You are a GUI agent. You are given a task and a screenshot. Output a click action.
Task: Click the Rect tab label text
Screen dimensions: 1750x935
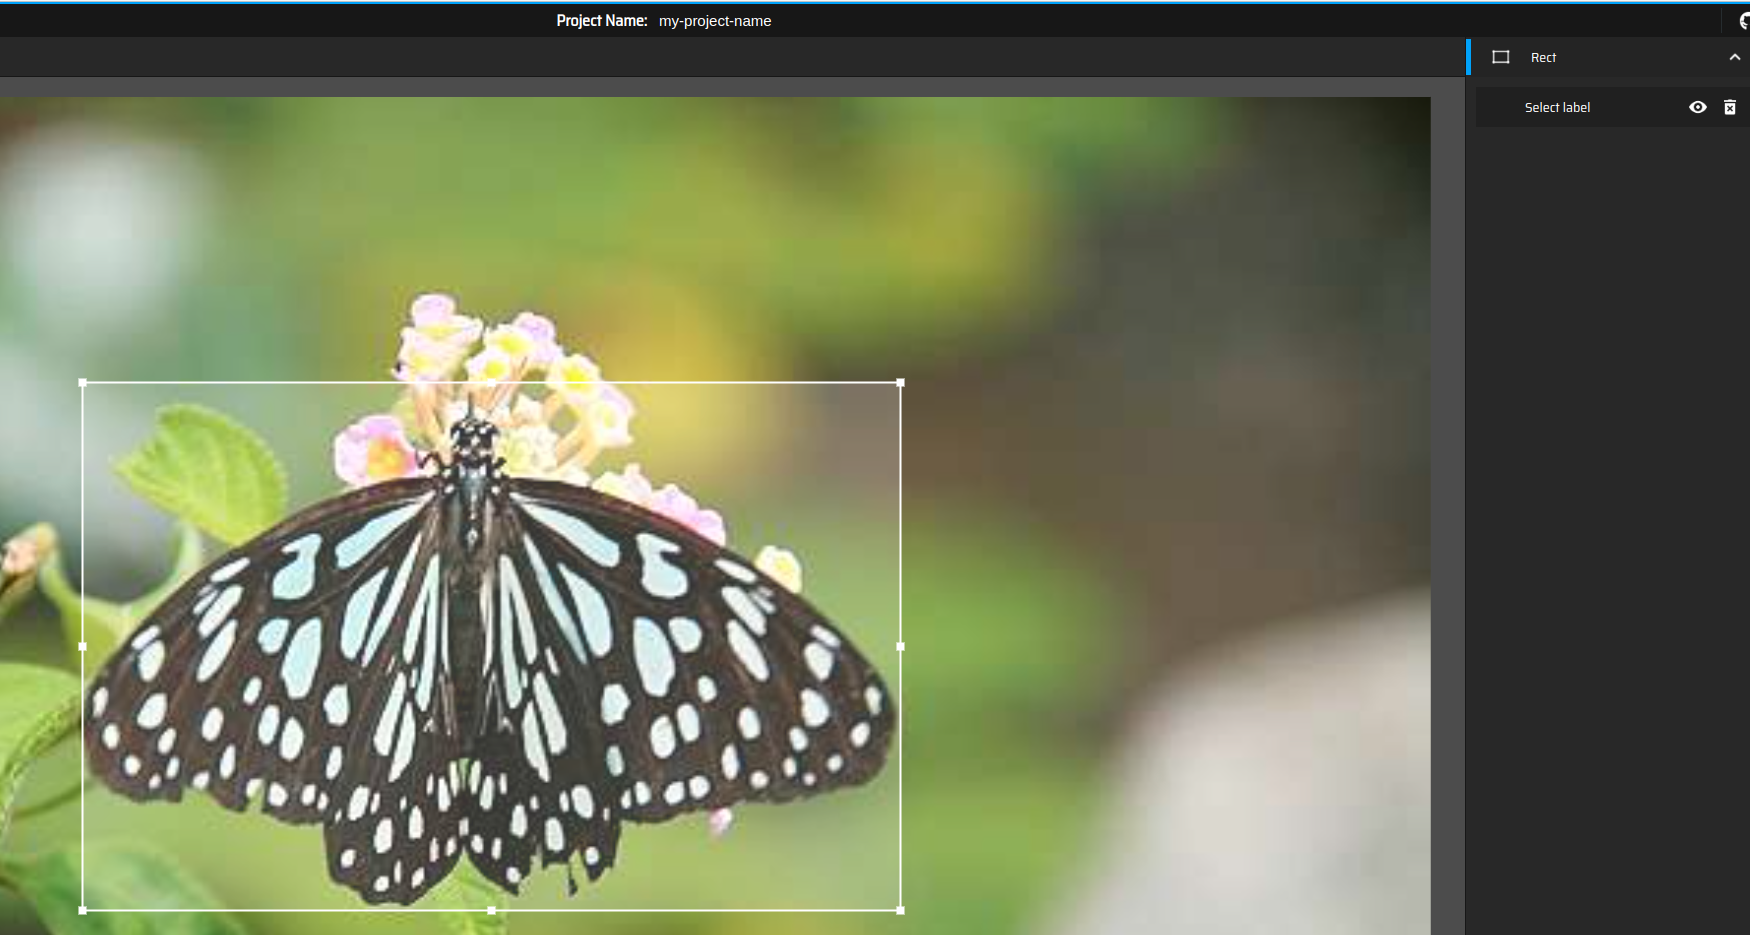coord(1543,57)
